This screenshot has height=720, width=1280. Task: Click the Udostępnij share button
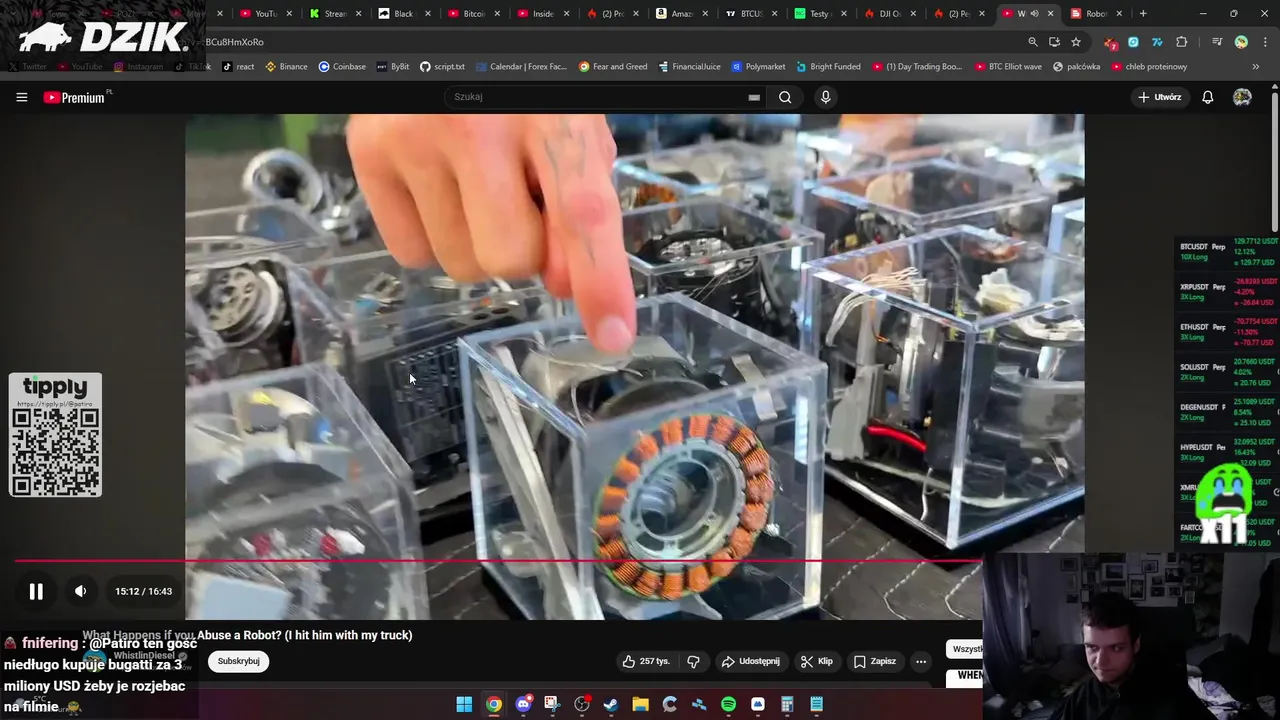tap(751, 661)
